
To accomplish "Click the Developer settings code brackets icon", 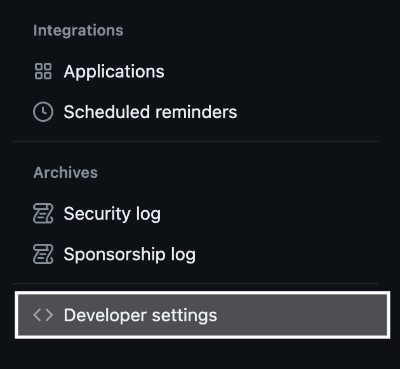I will coord(43,315).
